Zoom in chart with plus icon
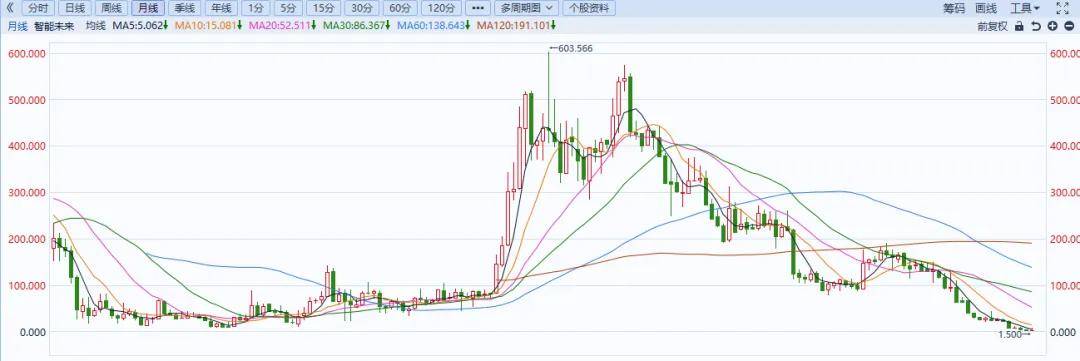This screenshot has height=361, width=1080. pyautogui.click(x=1052, y=26)
